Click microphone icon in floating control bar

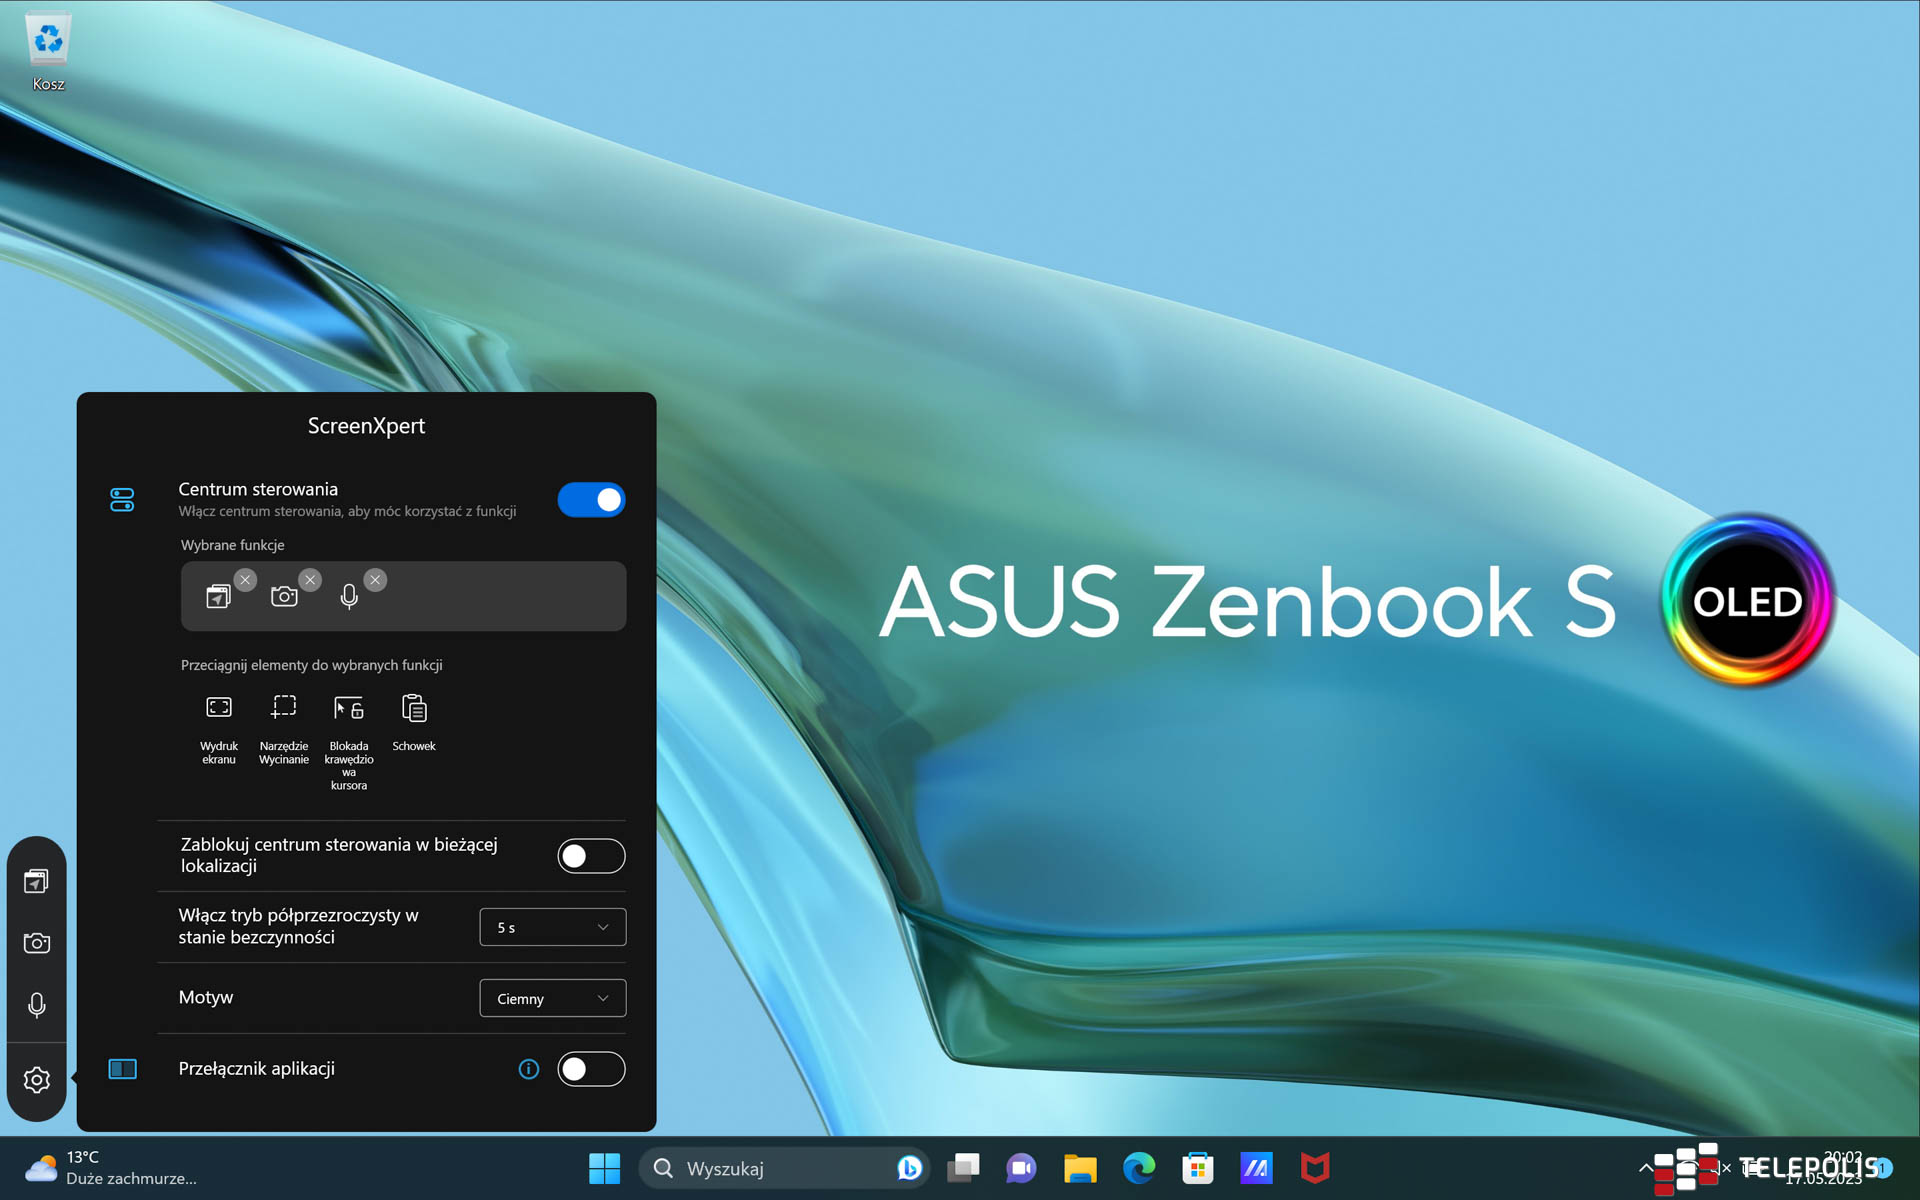[37, 1005]
